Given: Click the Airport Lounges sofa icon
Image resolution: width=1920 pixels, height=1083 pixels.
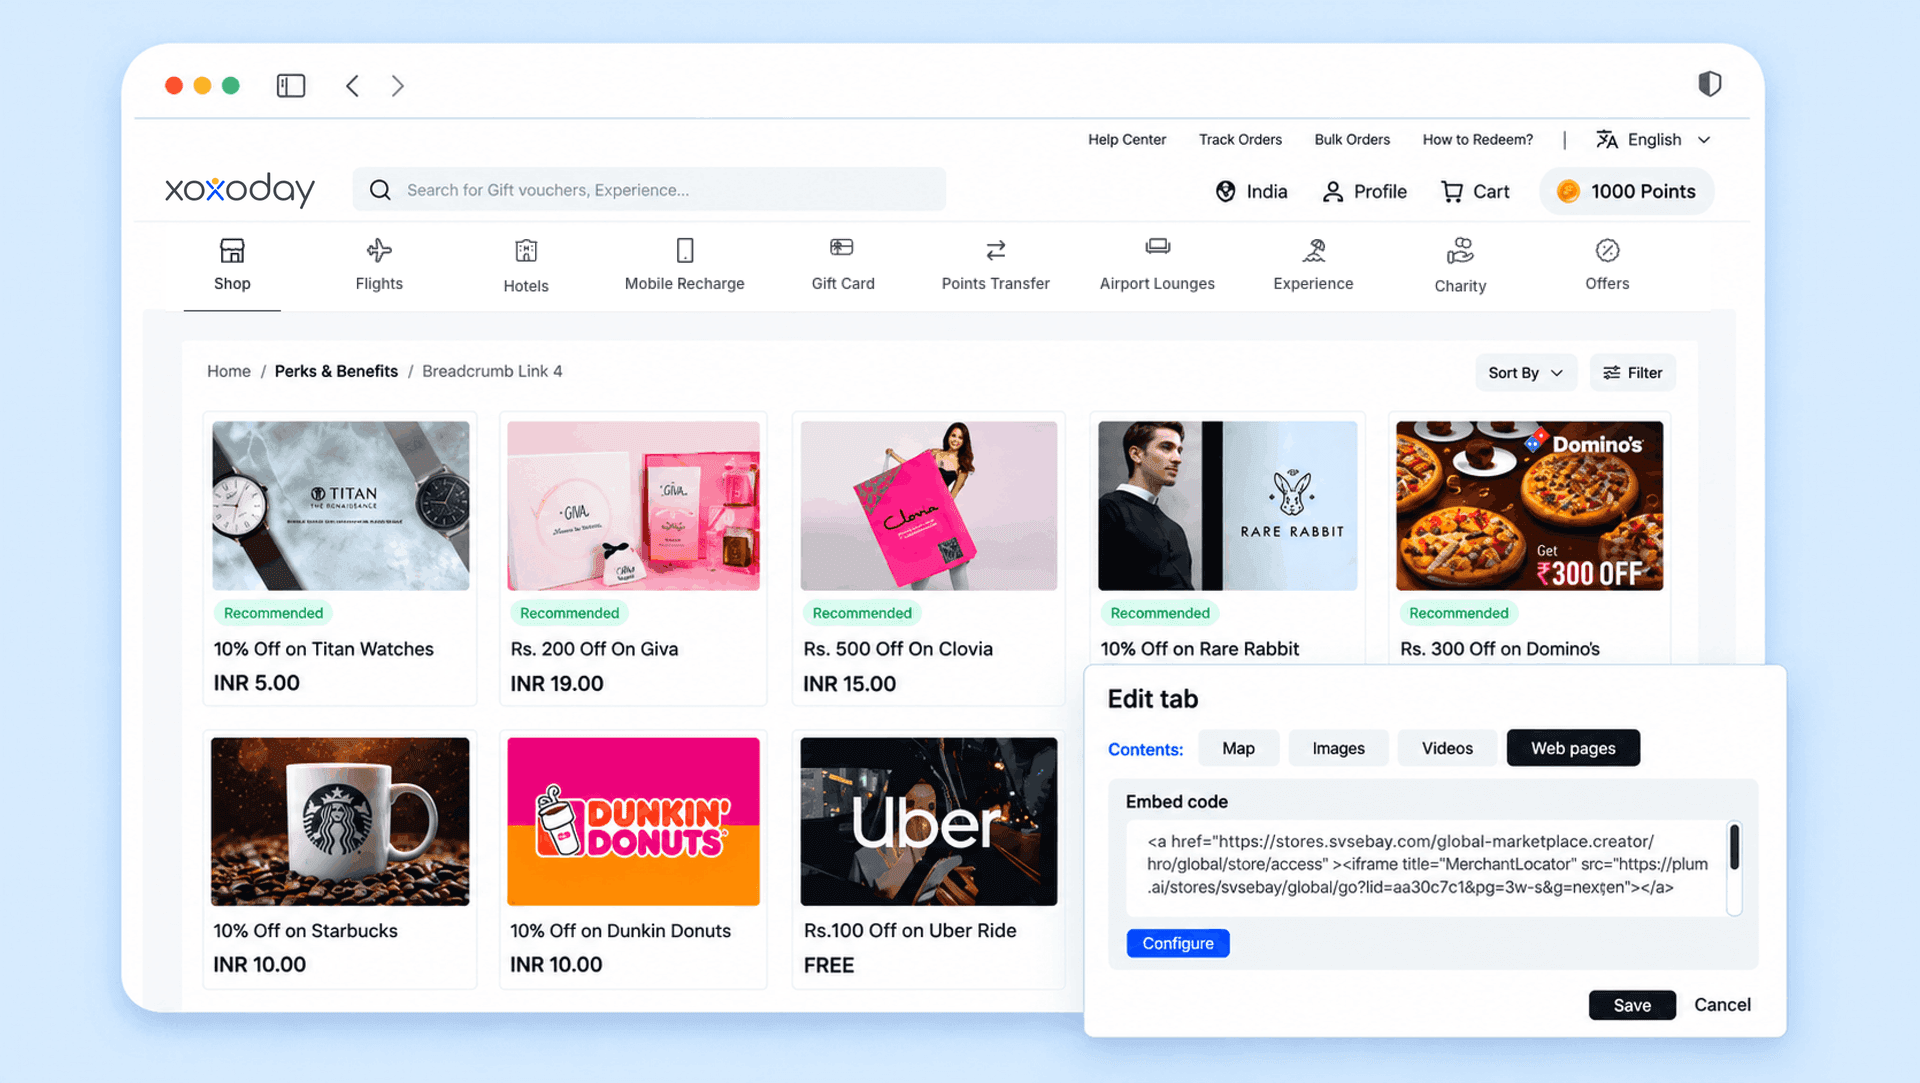Looking at the screenshot, I should click(1158, 246).
